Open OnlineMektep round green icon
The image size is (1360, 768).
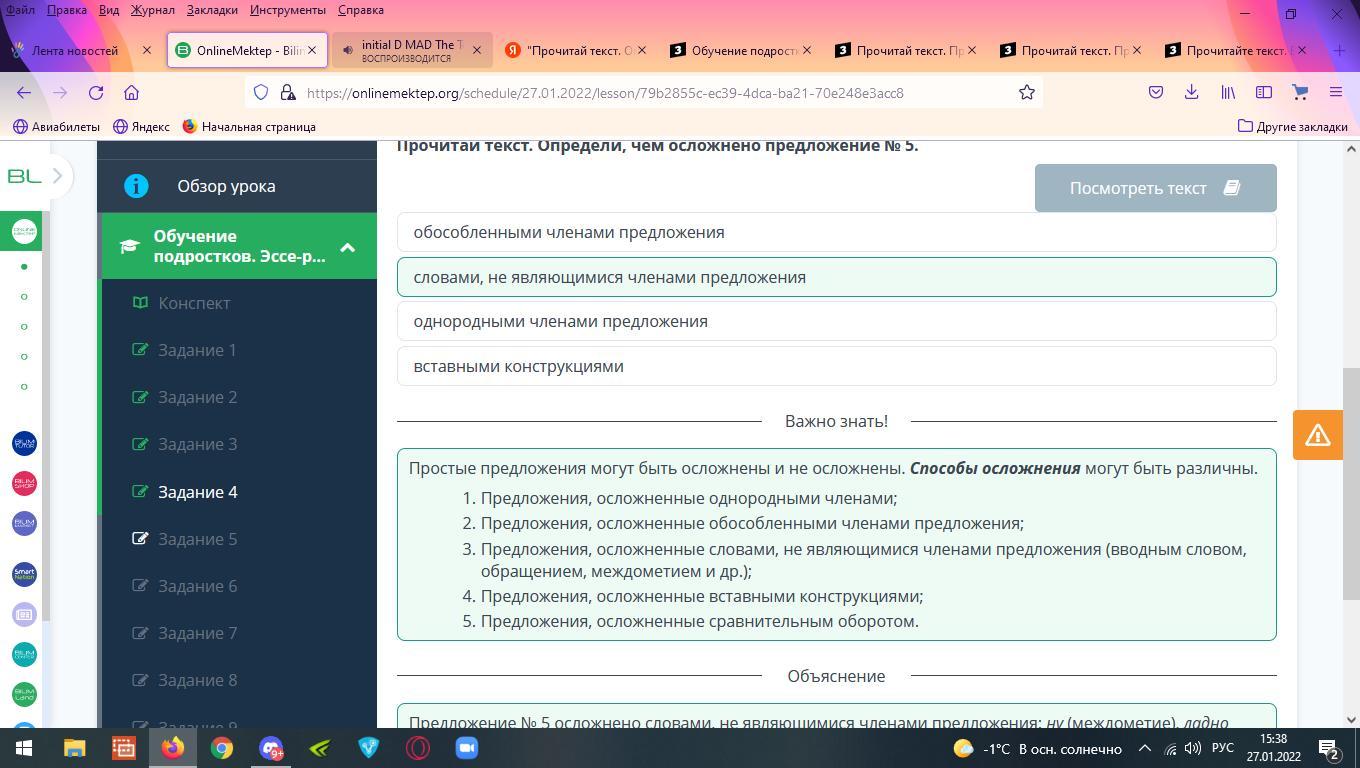click(24, 231)
